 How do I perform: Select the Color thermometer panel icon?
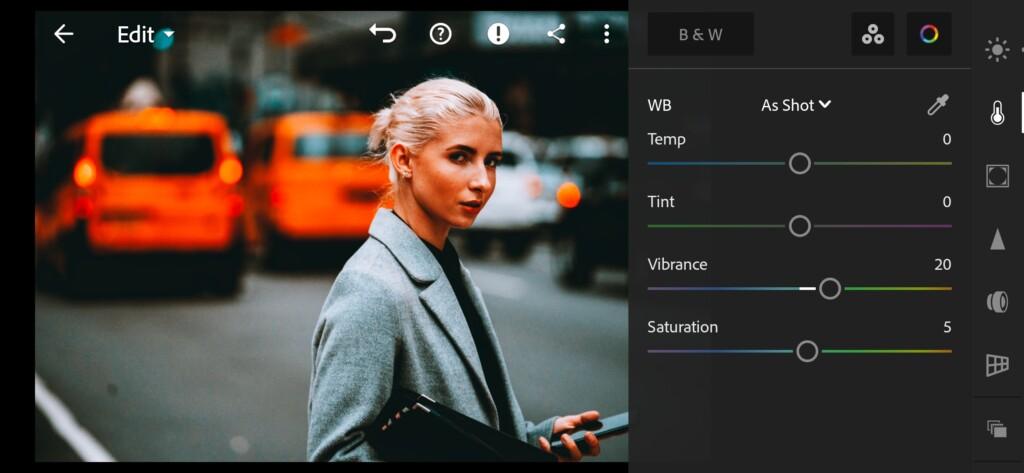pyautogui.click(x=997, y=112)
